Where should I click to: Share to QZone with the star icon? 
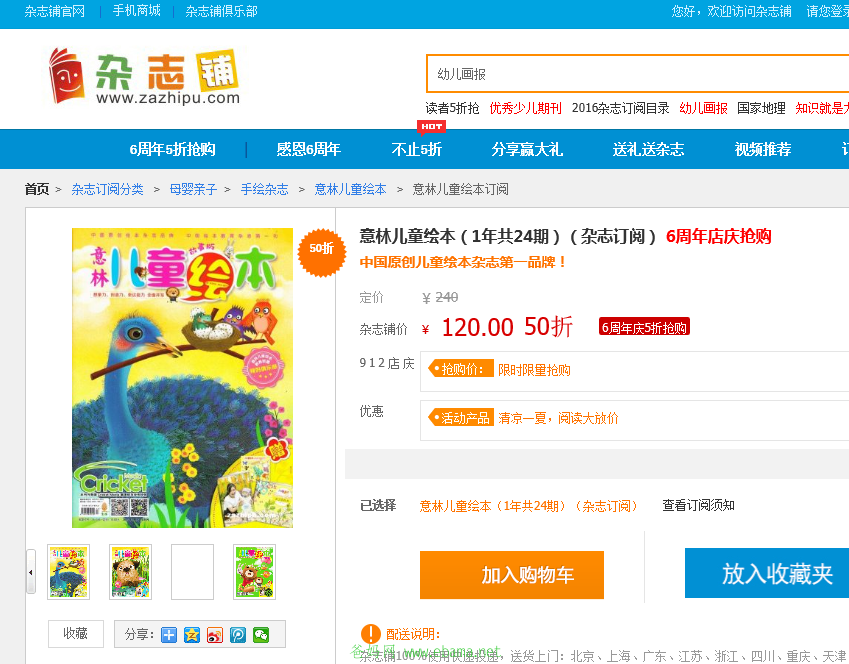pyautogui.click(x=192, y=635)
